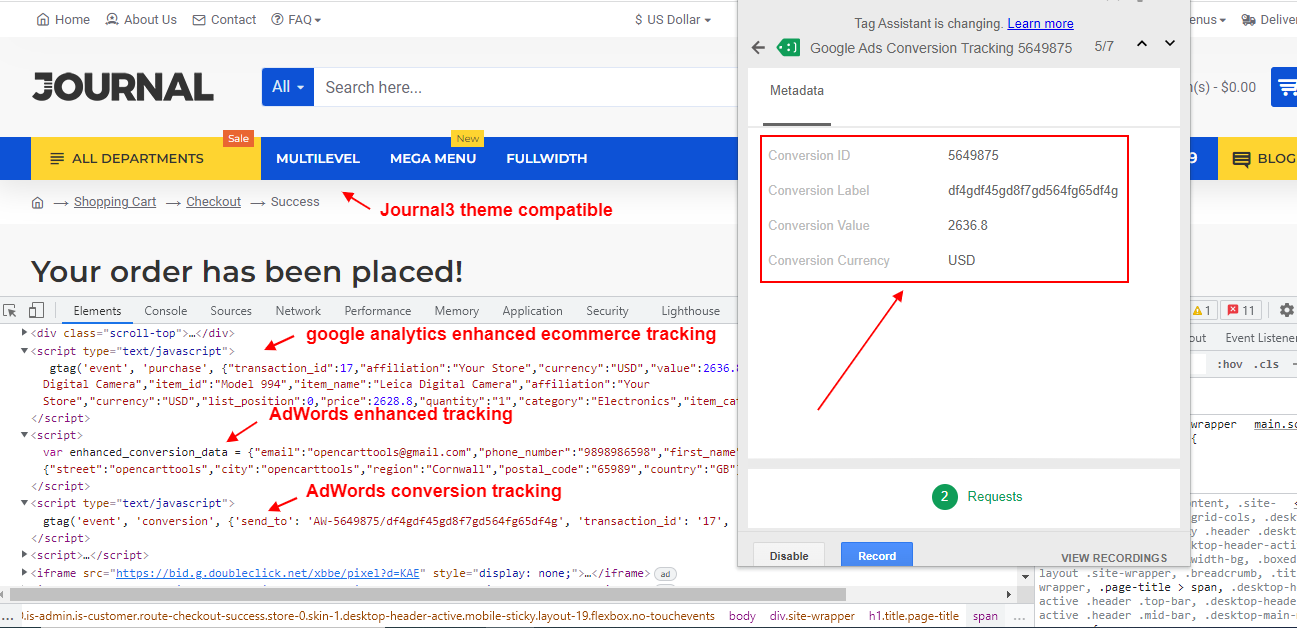The height and width of the screenshot is (628, 1297).
Task: Click the Delivery truck icon
Action: (1249, 19)
